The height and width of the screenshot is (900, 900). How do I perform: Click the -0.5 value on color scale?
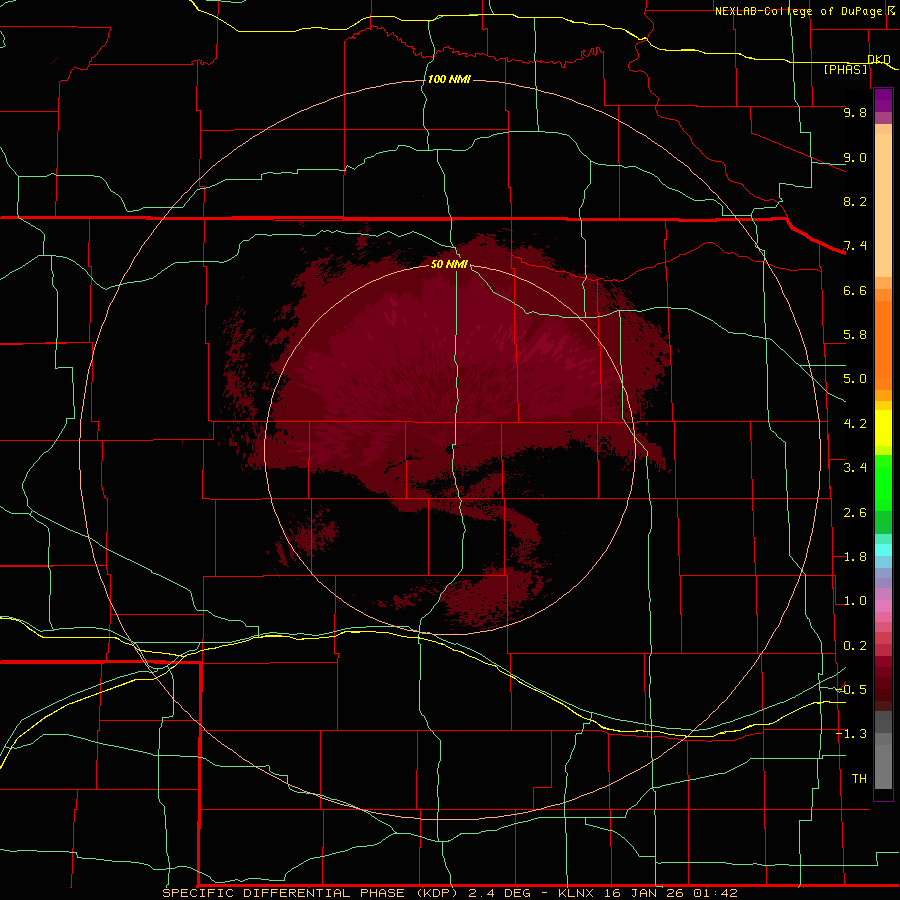click(851, 690)
